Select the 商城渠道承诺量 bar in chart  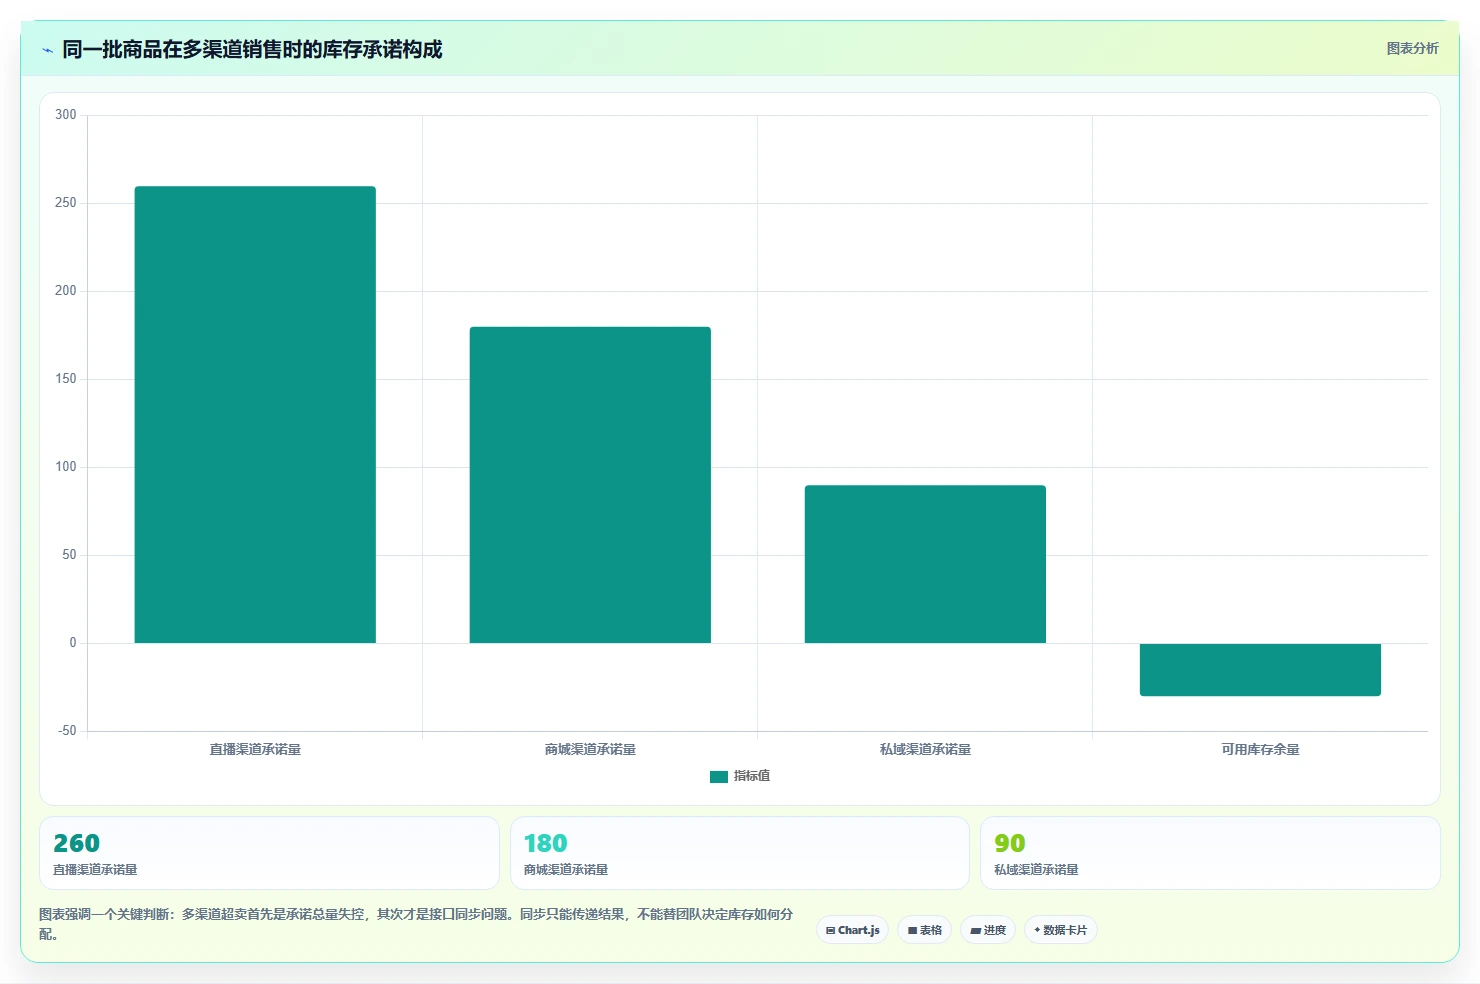[x=590, y=485]
